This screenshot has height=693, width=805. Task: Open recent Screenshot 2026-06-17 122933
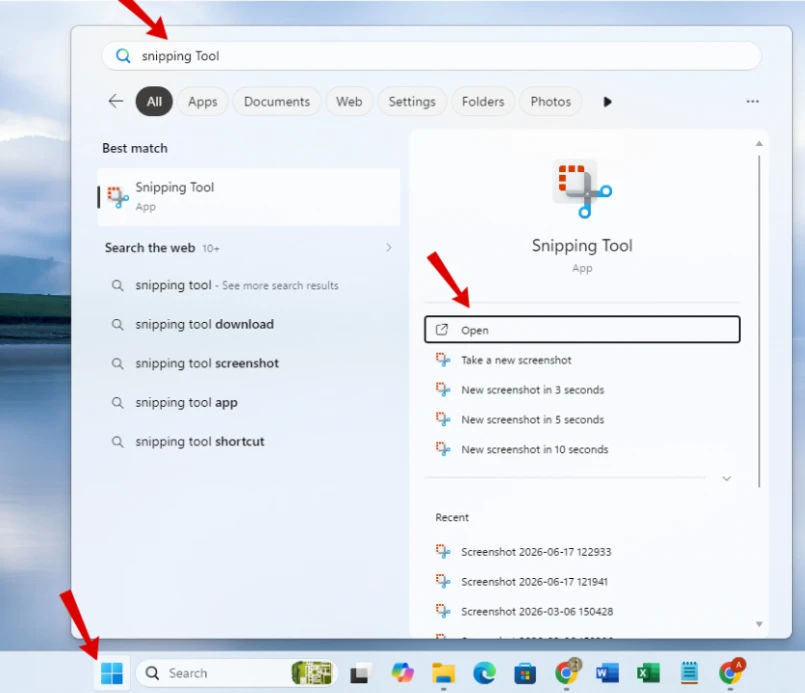582,552
